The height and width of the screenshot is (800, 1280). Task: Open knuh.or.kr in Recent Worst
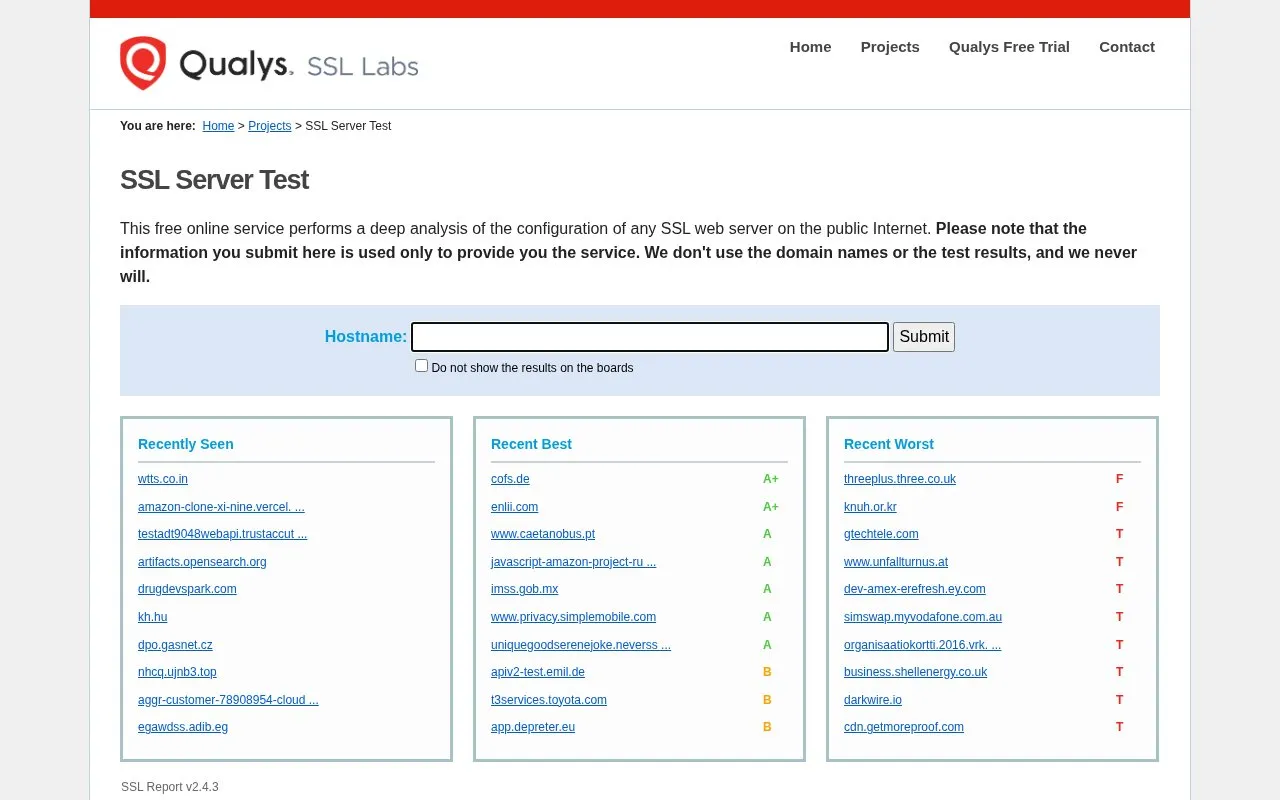point(870,507)
